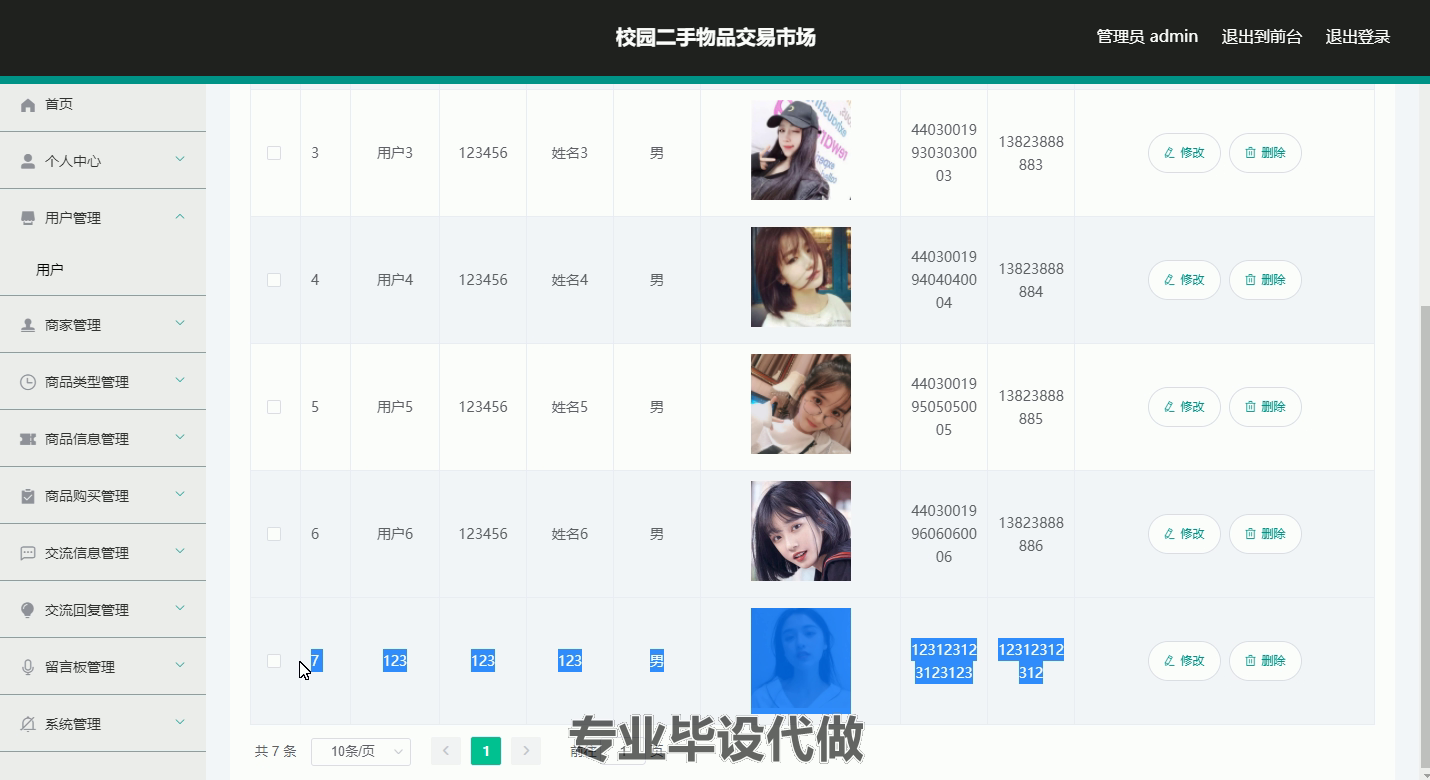Select the 商品购买管理 clipboard icon
Image resolution: width=1430 pixels, height=780 pixels.
[x=28, y=496]
